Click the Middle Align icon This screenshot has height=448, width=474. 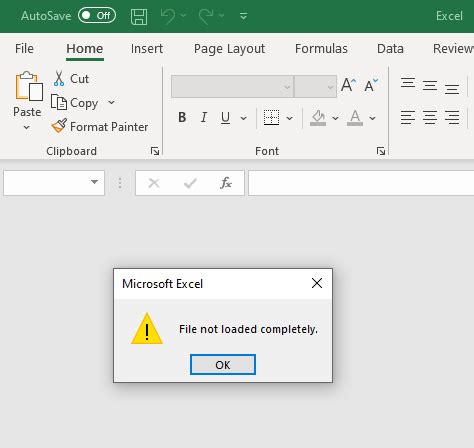[430, 86]
